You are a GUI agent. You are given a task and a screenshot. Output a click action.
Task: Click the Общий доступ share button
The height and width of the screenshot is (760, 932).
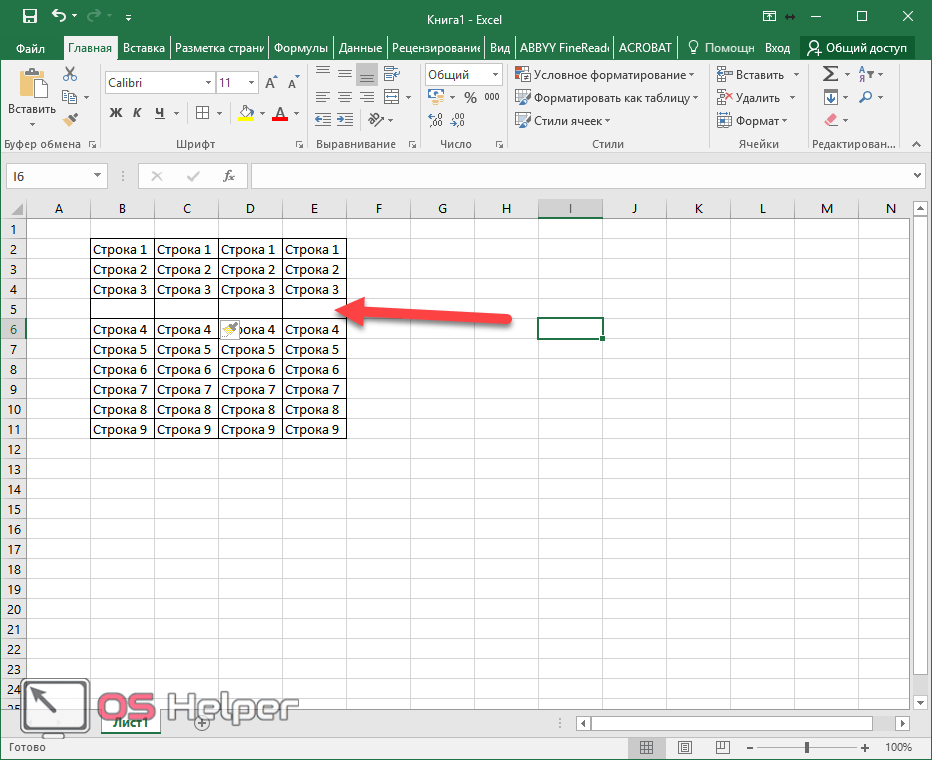click(857, 47)
